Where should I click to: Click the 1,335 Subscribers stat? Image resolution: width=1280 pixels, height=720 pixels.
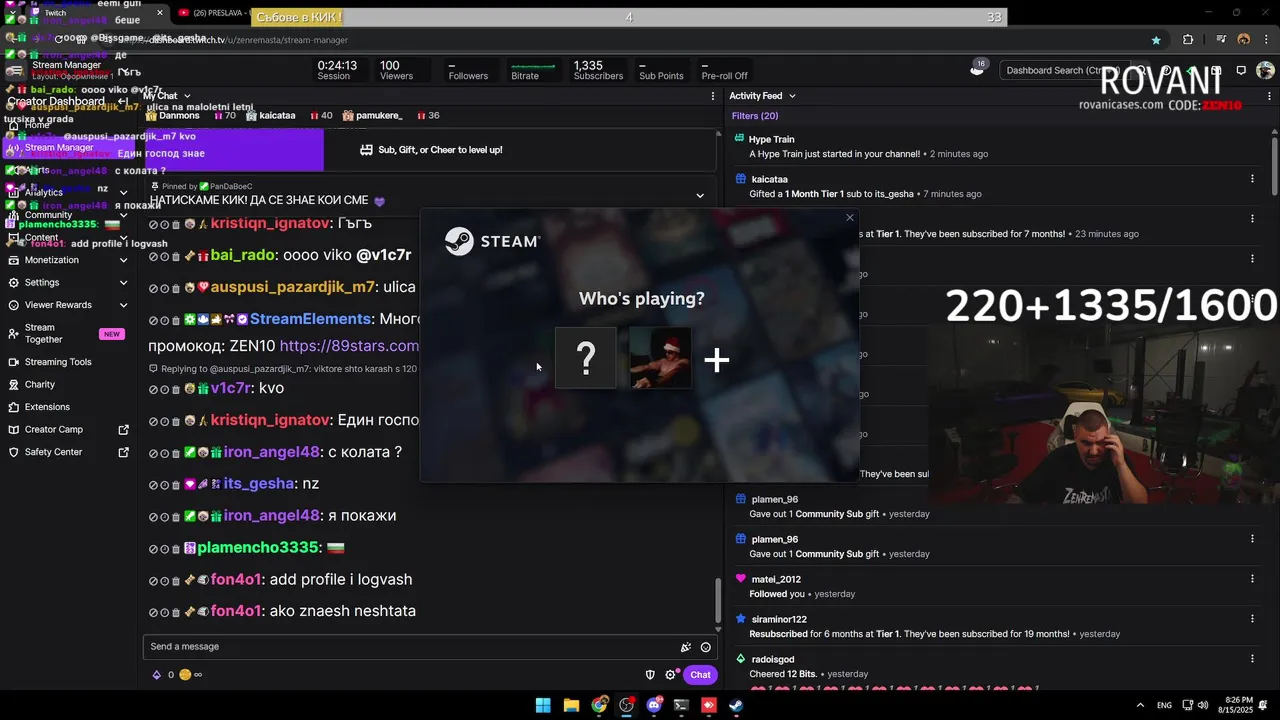[x=598, y=70]
